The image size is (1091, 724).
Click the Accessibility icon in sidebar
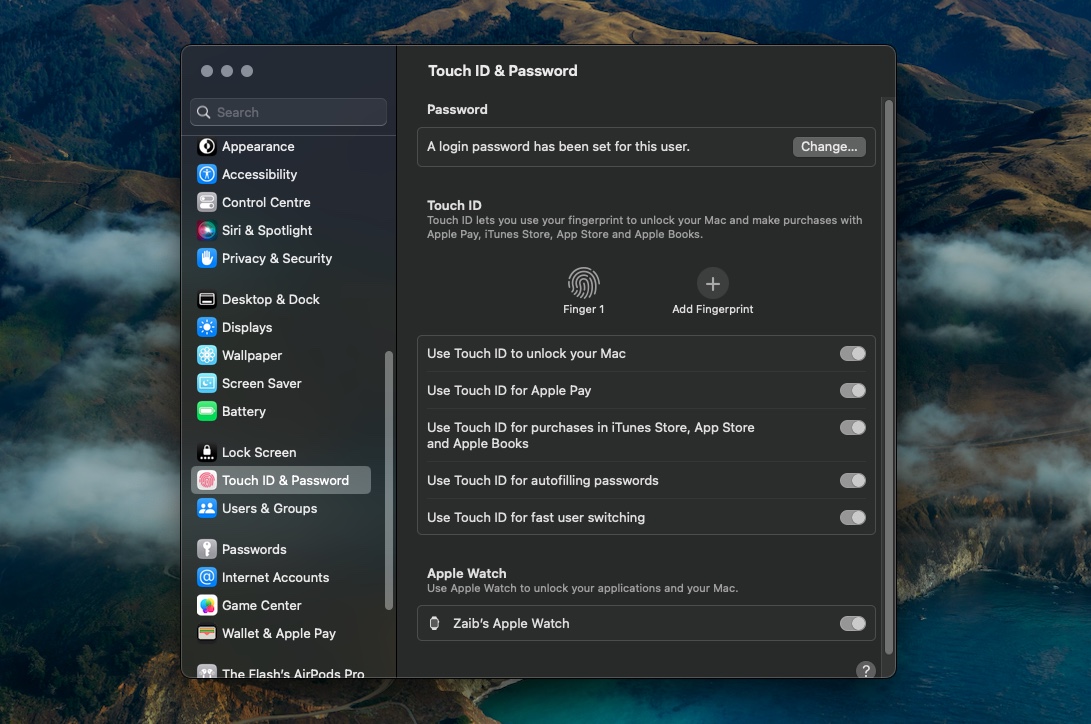[207, 174]
